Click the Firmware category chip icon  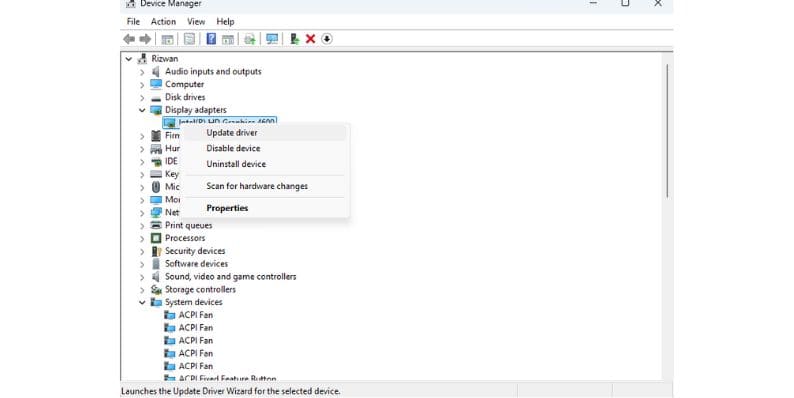156,136
